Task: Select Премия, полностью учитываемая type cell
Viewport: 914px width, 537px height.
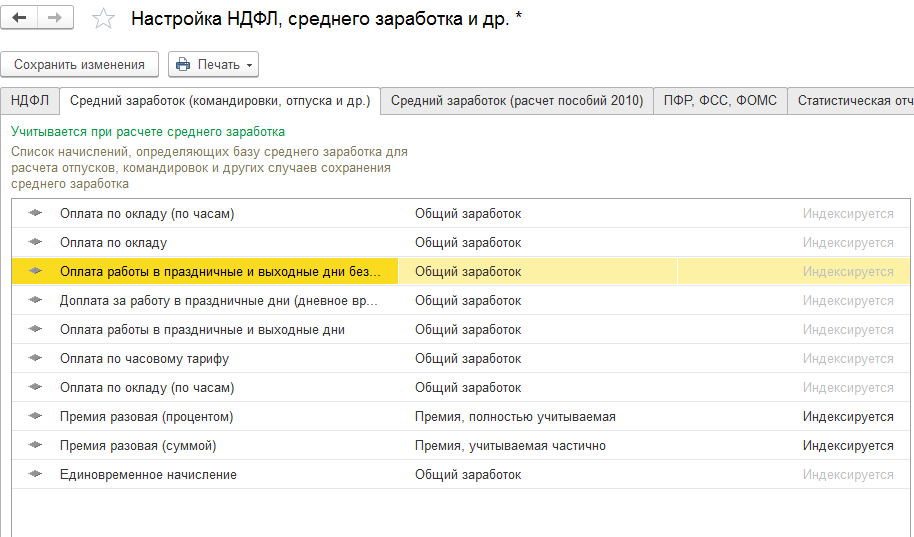Action: click(515, 417)
